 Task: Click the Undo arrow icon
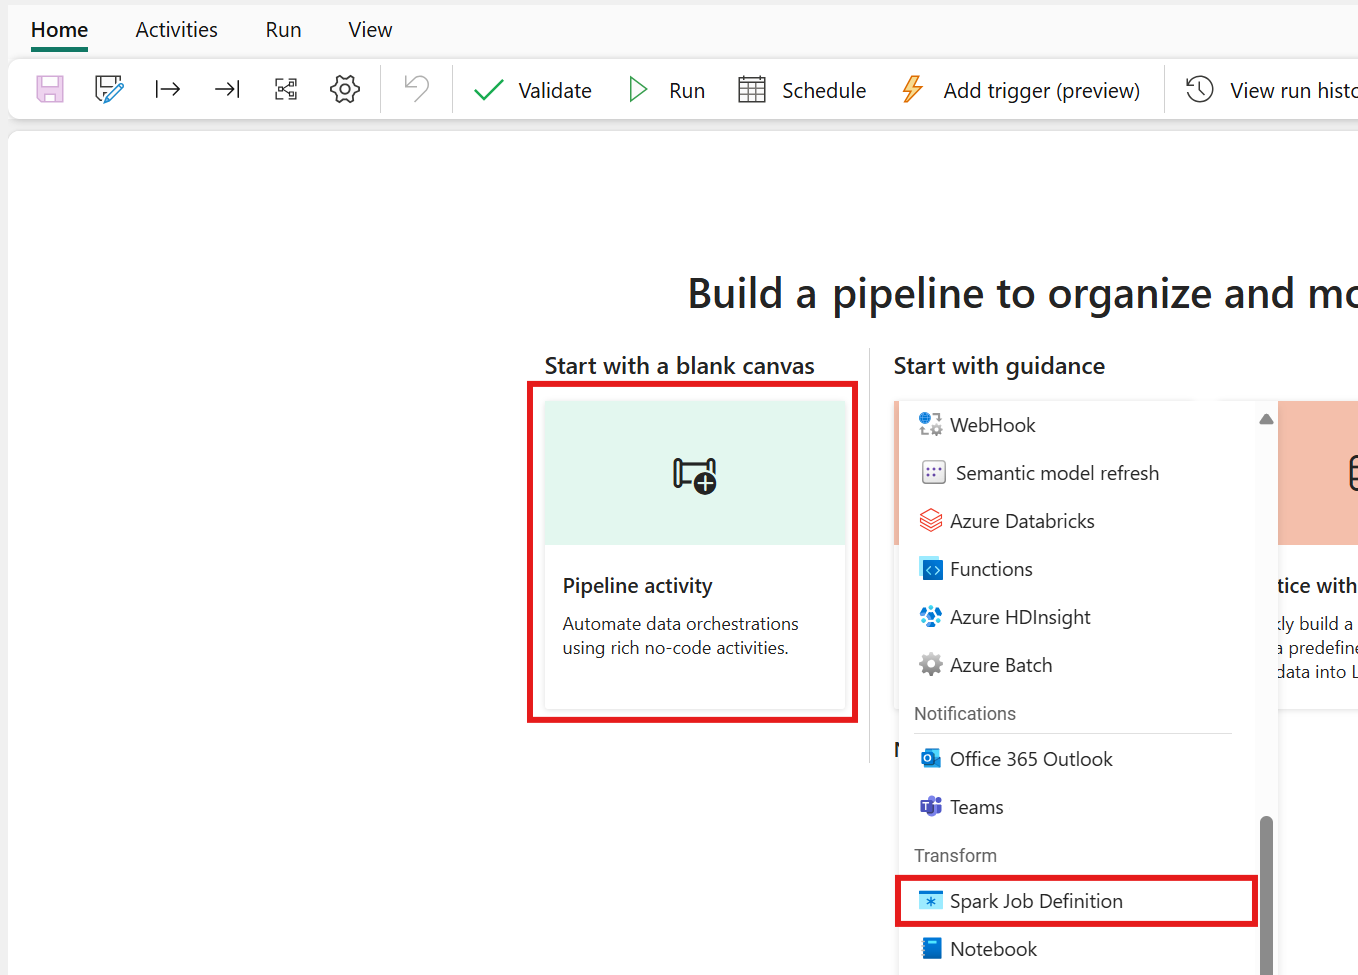pyautogui.click(x=417, y=89)
